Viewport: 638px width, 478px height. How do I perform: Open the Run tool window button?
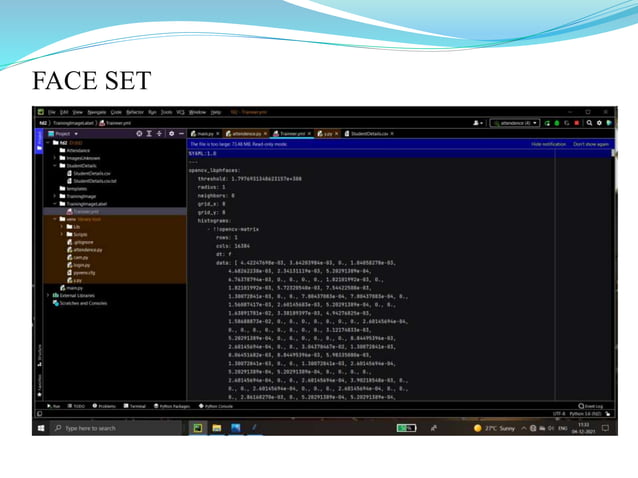(x=53, y=406)
